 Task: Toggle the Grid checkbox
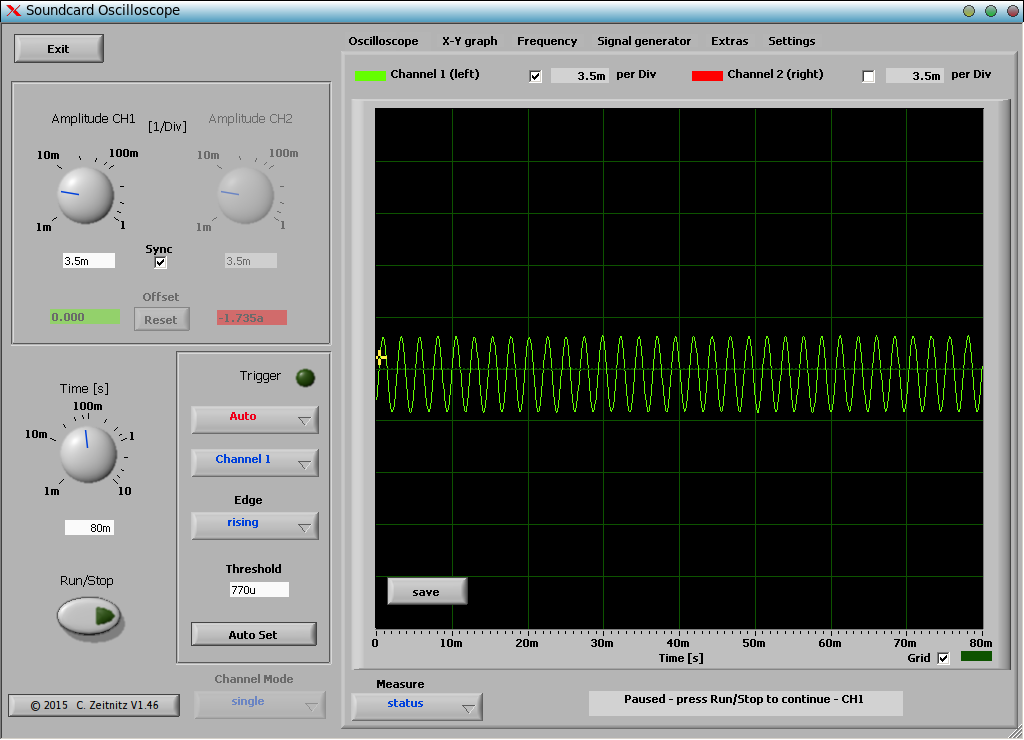click(943, 658)
